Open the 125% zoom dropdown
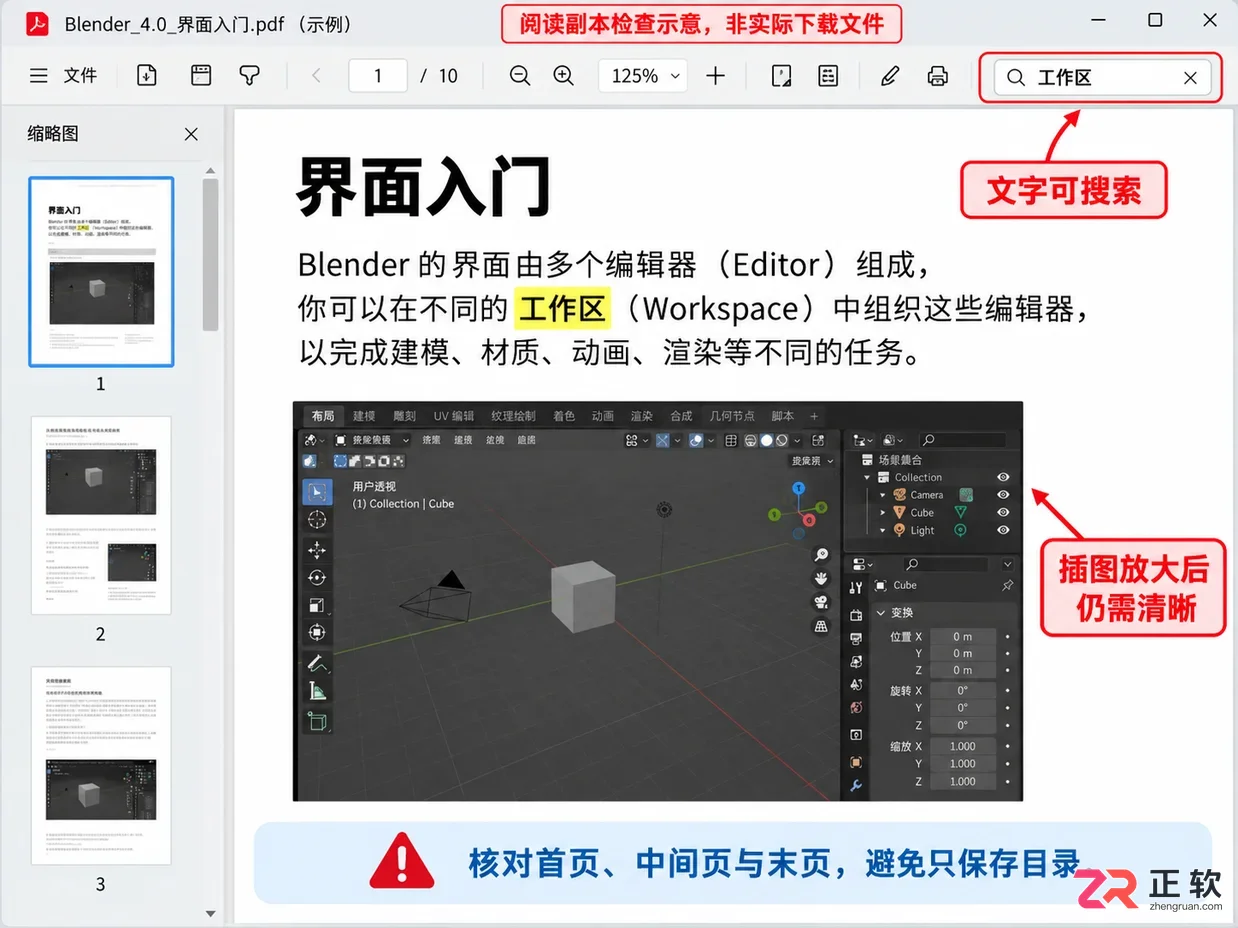Image resolution: width=1238 pixels, height=928 pixels. pos(641,76)
